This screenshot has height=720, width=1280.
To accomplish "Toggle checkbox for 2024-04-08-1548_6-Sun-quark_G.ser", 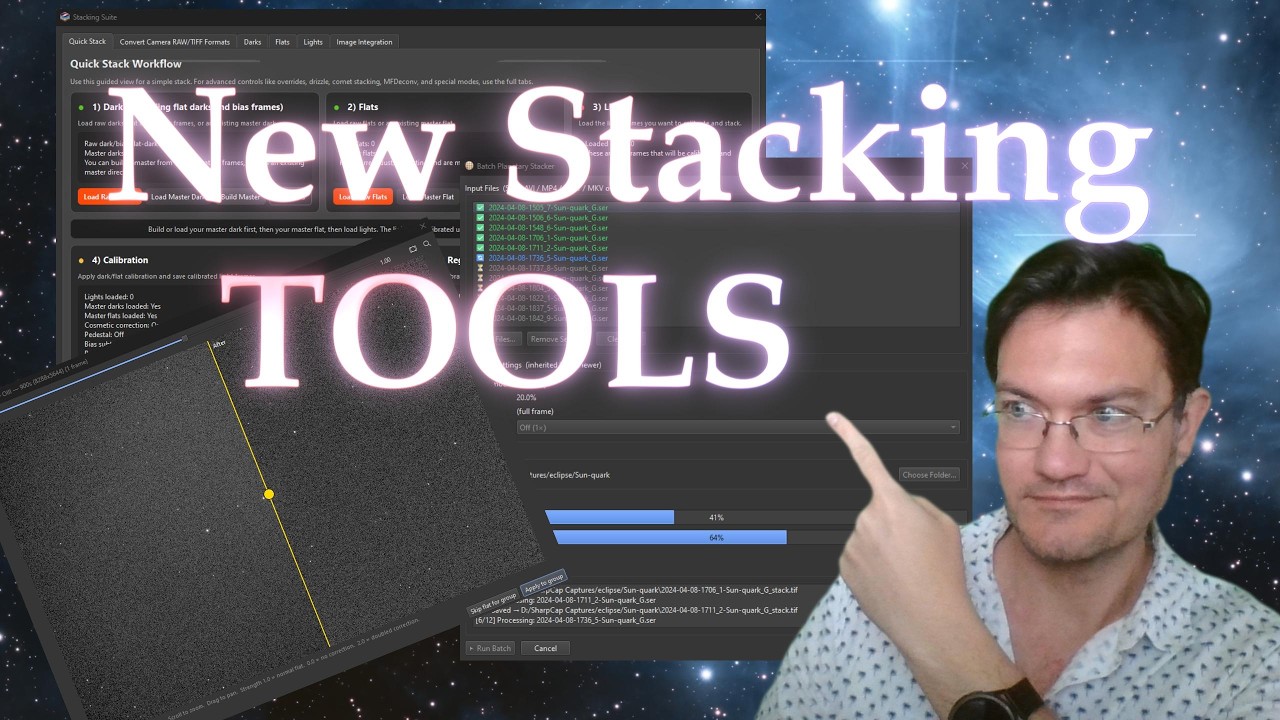I will 480,228.
